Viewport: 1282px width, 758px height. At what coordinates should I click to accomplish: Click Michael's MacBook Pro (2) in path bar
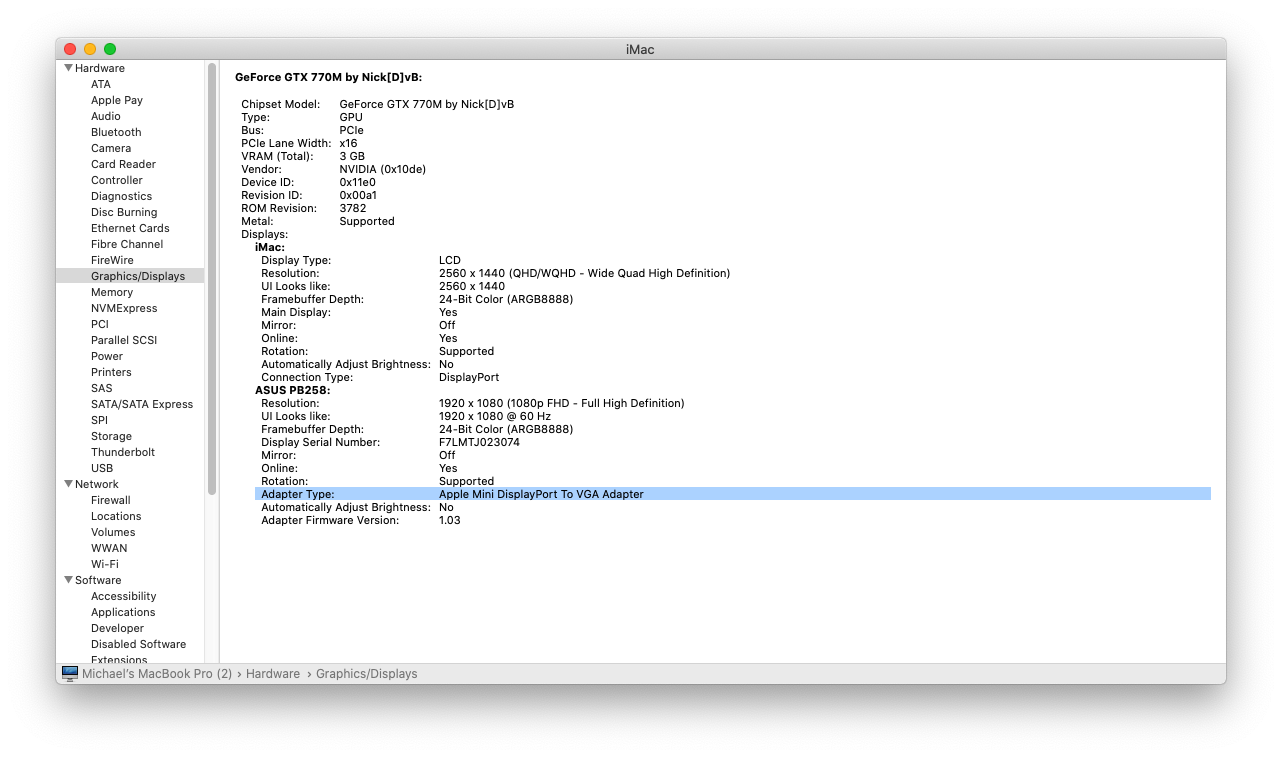(157, 674)
